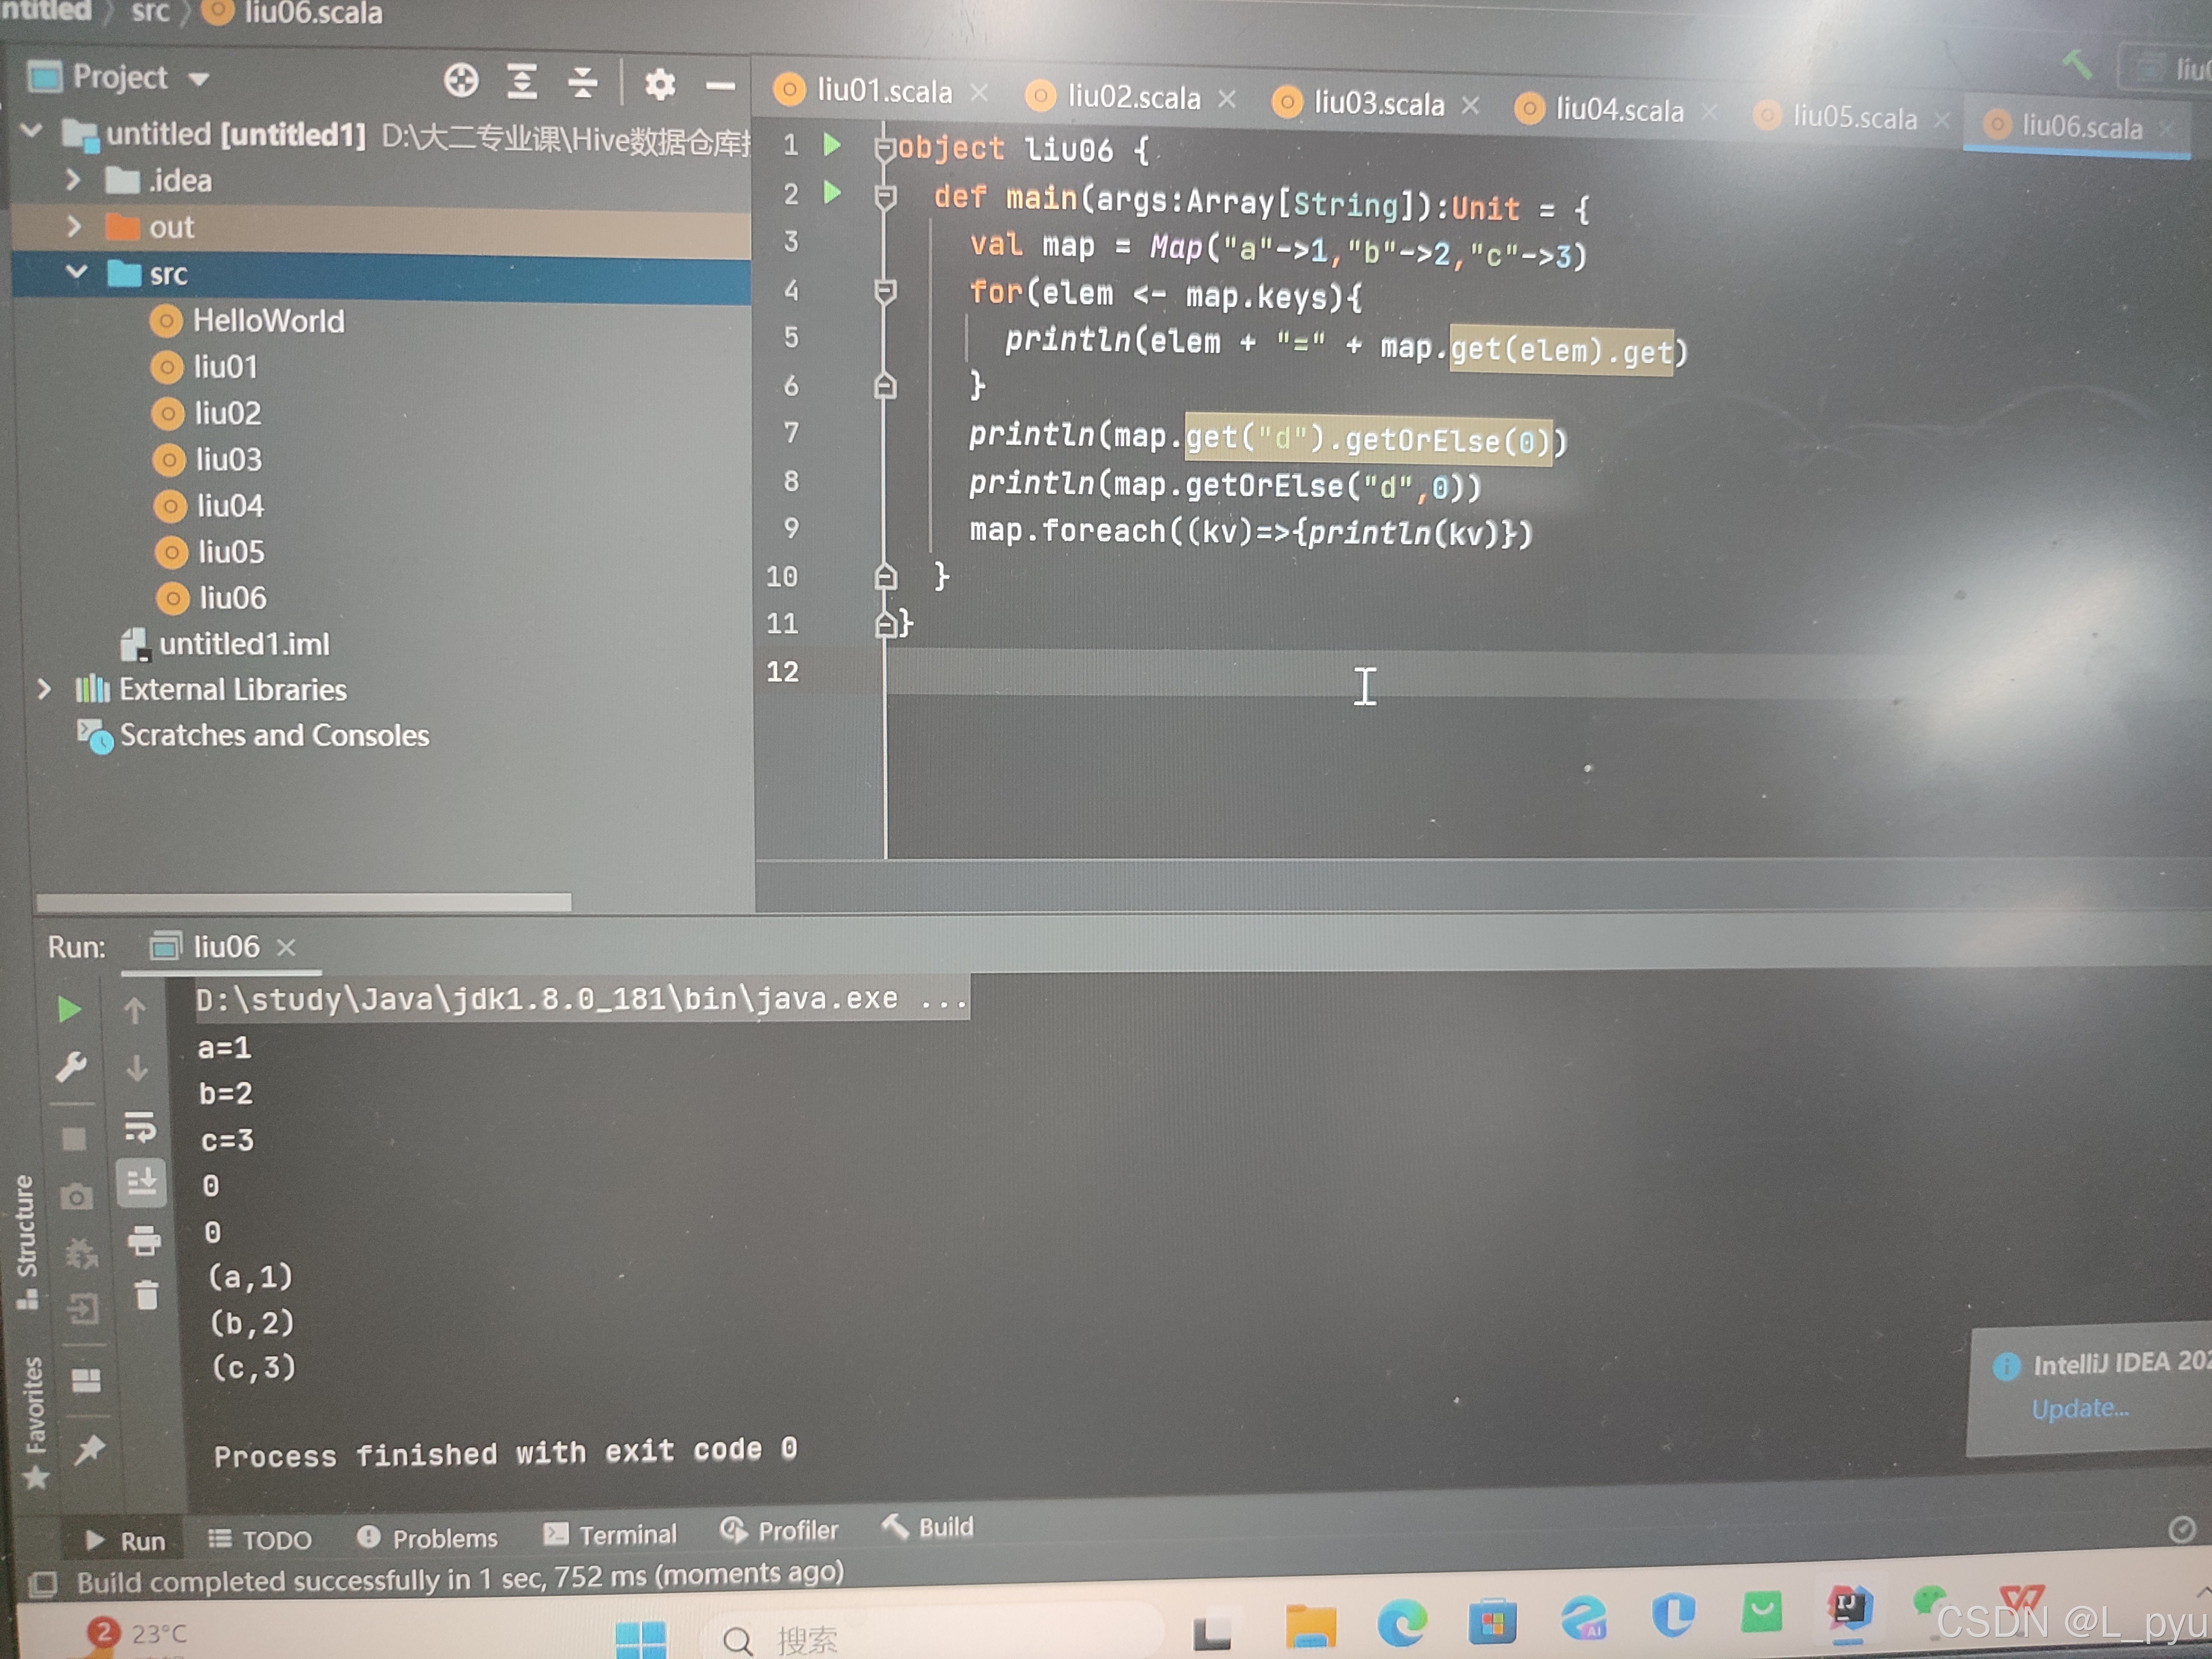Open Project panel settings gear
This screenshot has width=2212, height=1659.
(659, 84)
